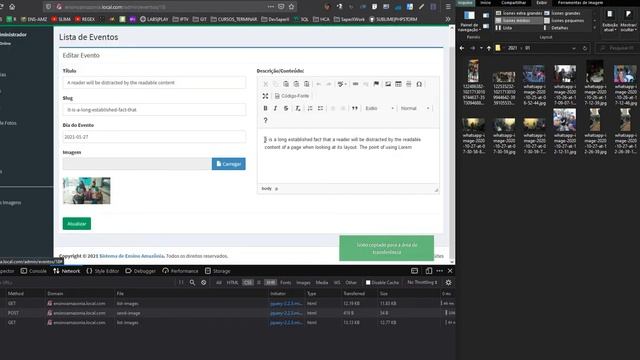Toggle the Media request filter

click(322, 282)
